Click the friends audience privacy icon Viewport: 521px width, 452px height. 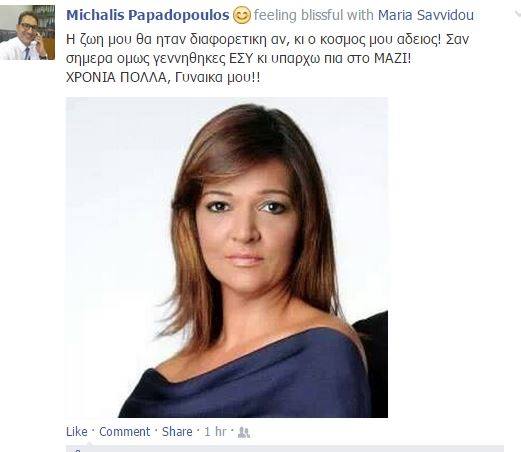tap(244, 433)
